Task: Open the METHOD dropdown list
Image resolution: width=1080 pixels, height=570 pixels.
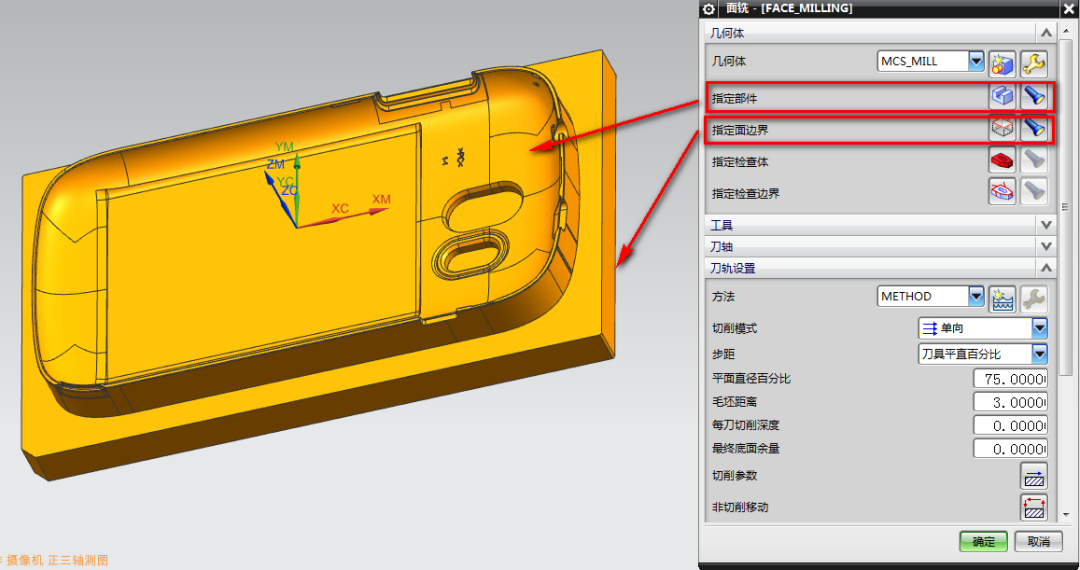Action: [976, 296]
